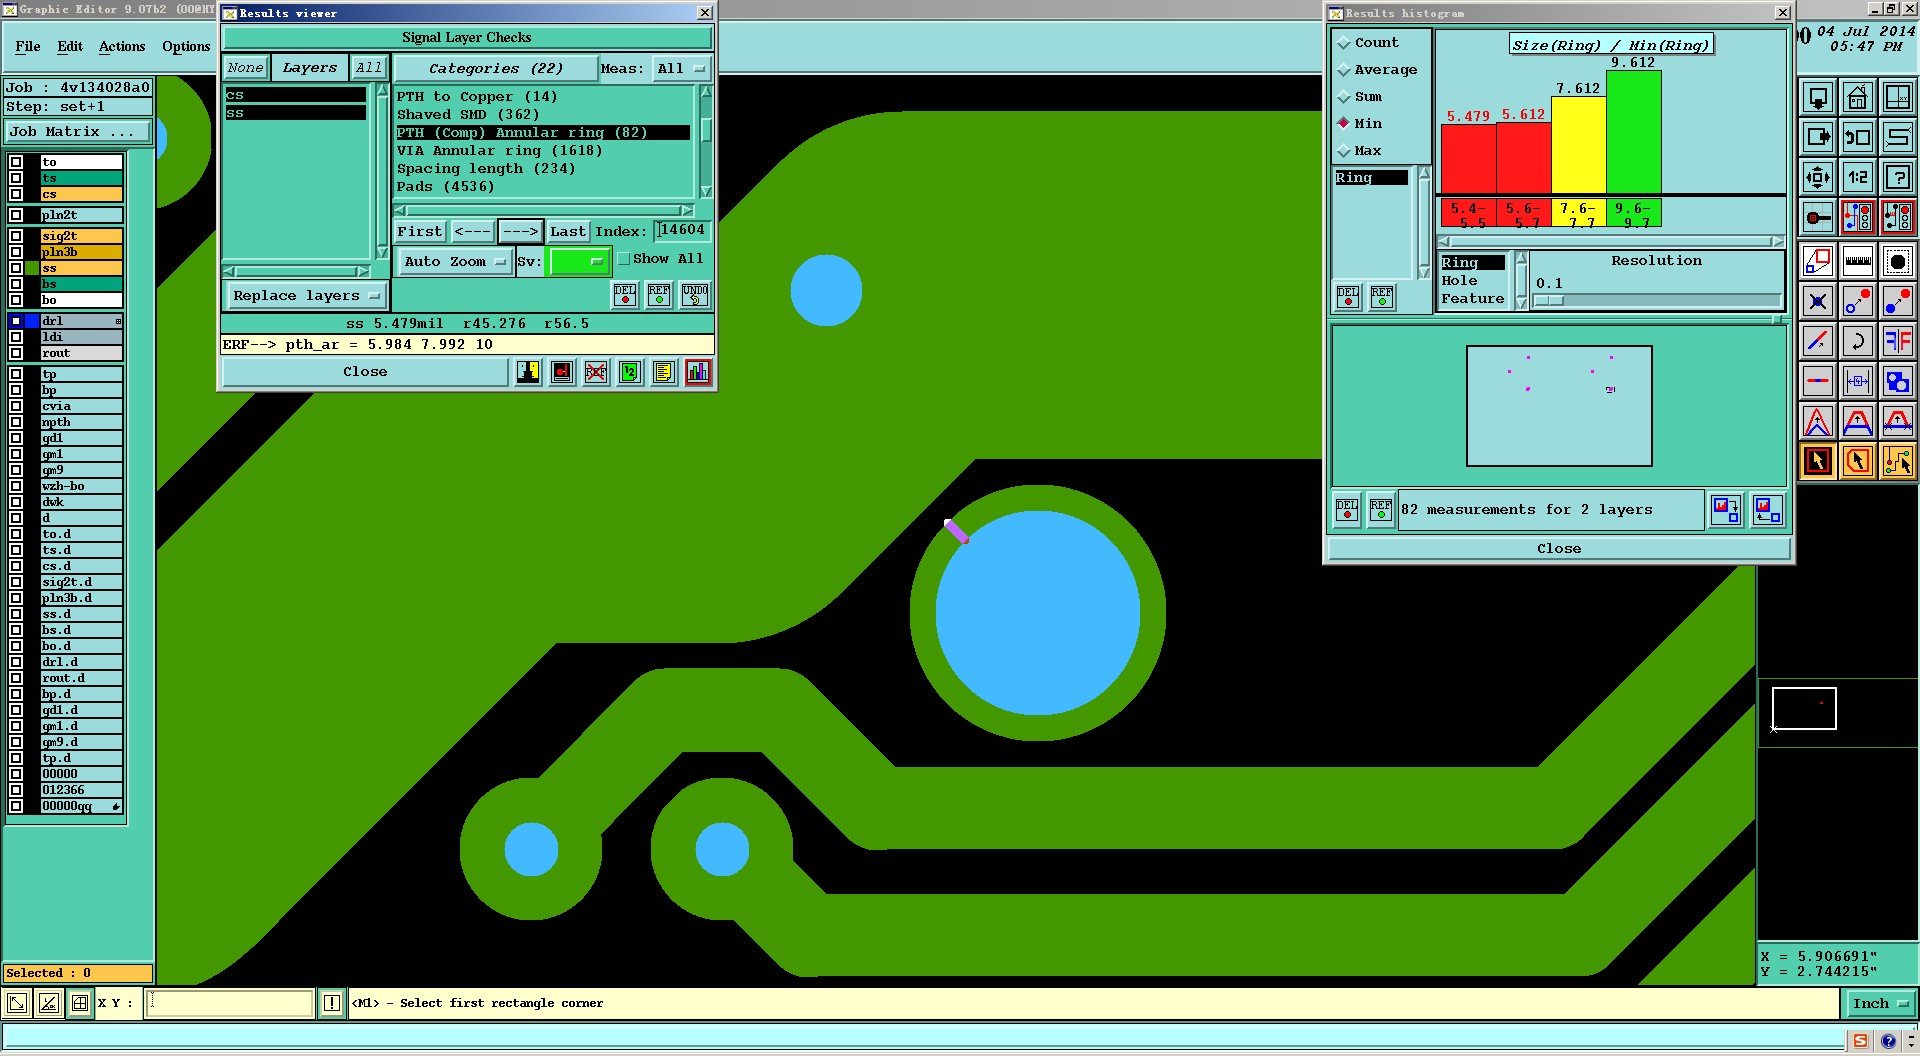
Task: Select the Layers header in Results viewer
Action: 310,68
